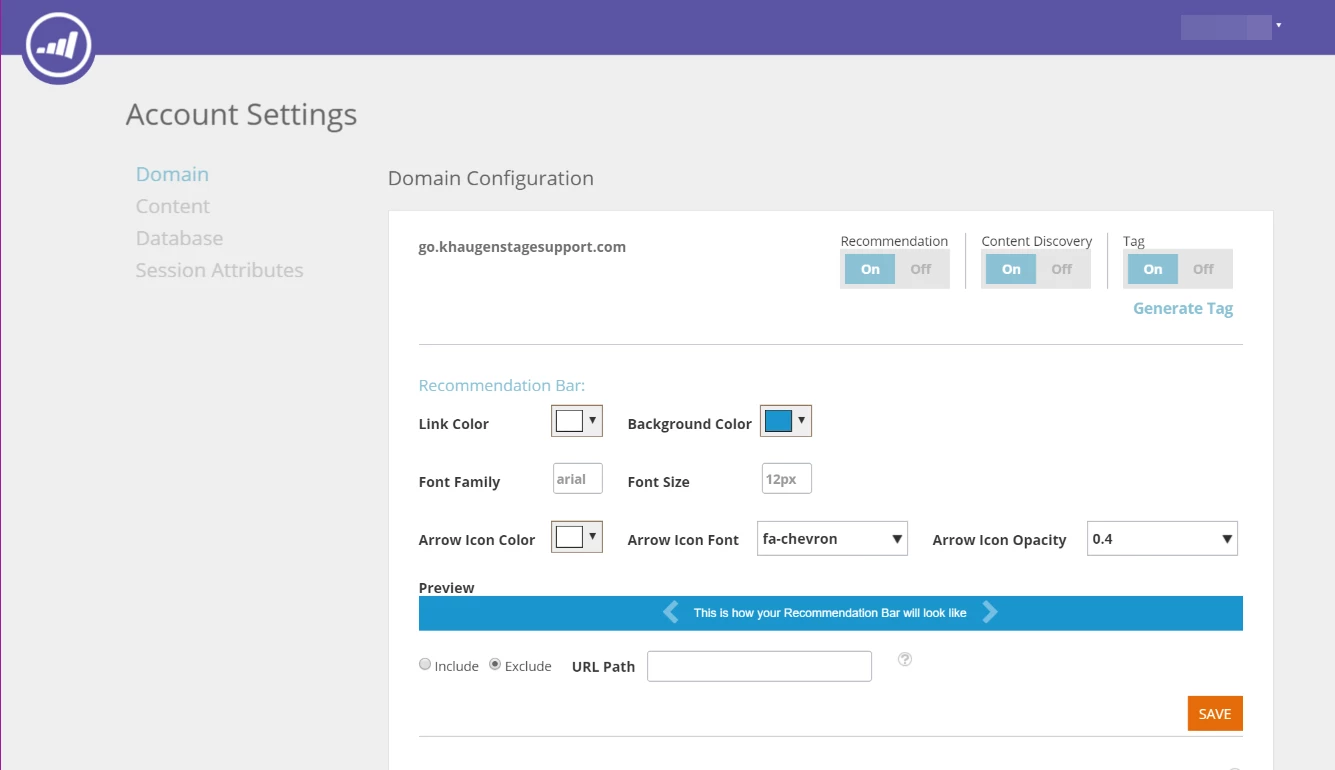The width and height of the screenshot is (1335, 770).
Task: Expand the Arrow Icon Opacity dropdown
Action: (1162, 538)
